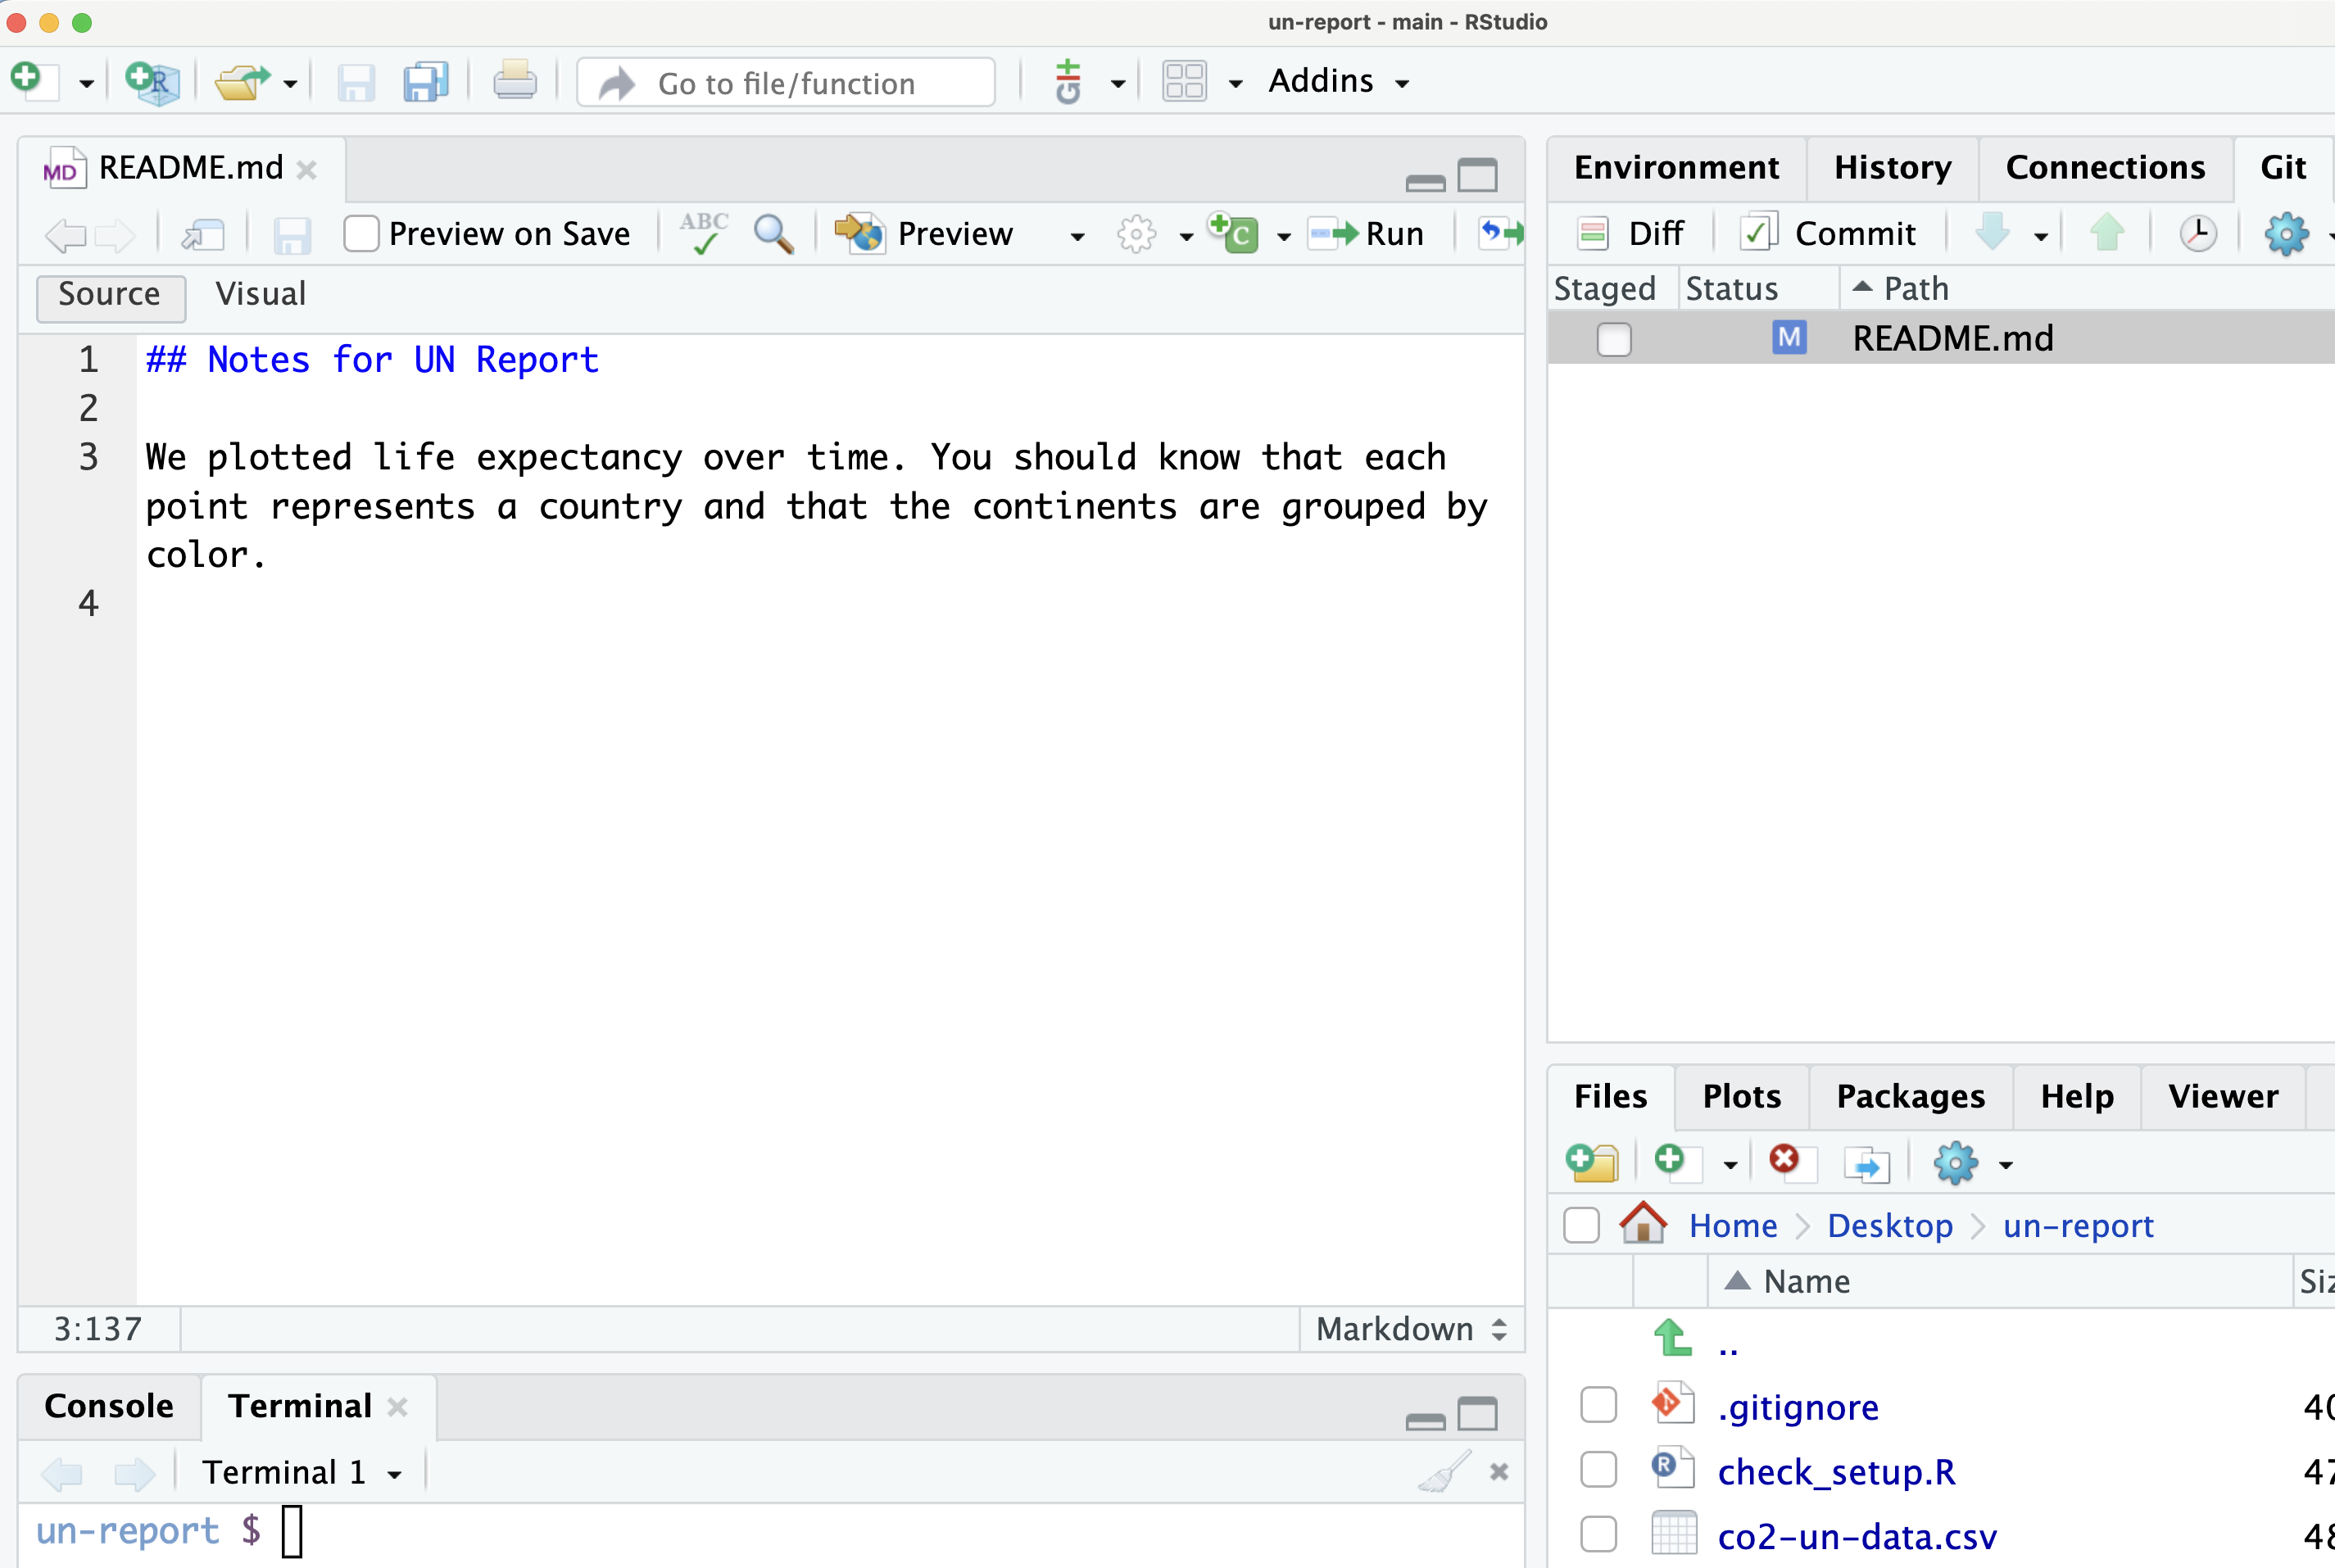2335x1568 pixels.
Task: Click the Re-run previous code icon
Action: tap(1500, 234)
